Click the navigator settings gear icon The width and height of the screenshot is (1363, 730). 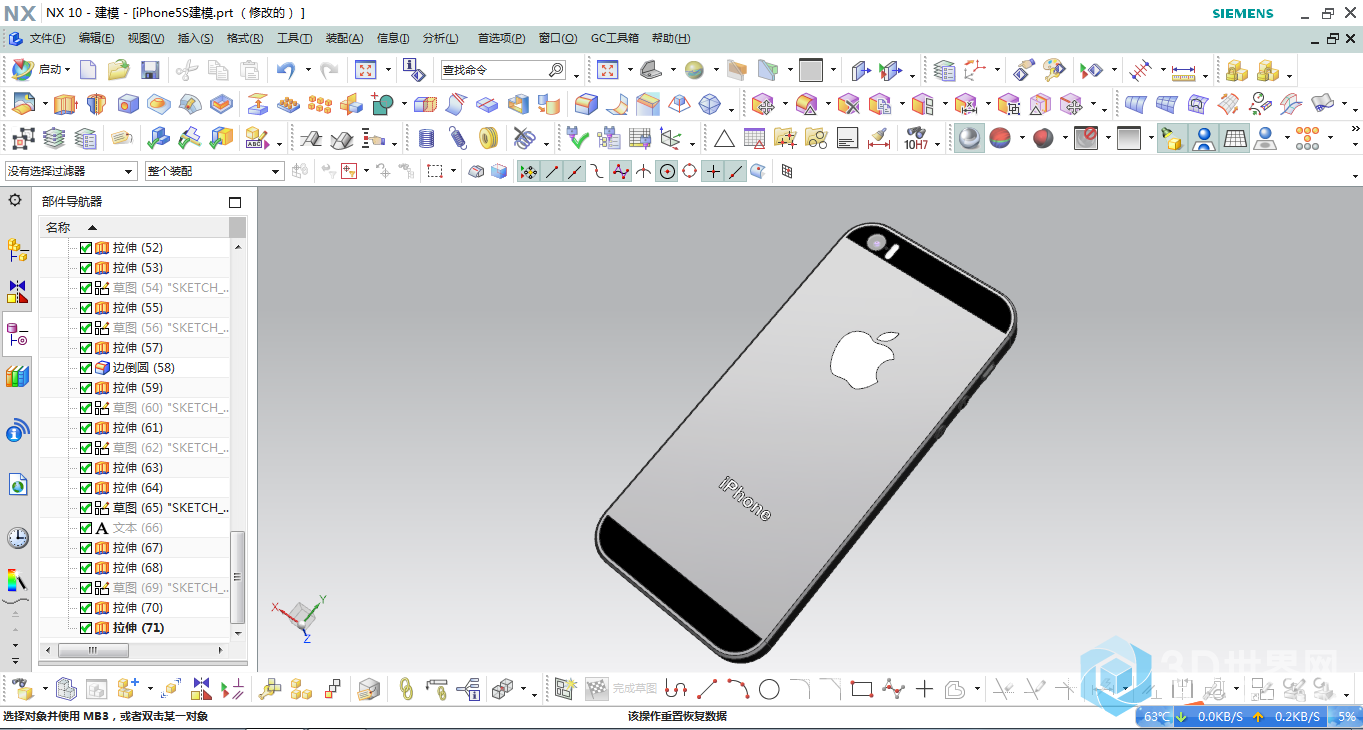tap(15, 200)
